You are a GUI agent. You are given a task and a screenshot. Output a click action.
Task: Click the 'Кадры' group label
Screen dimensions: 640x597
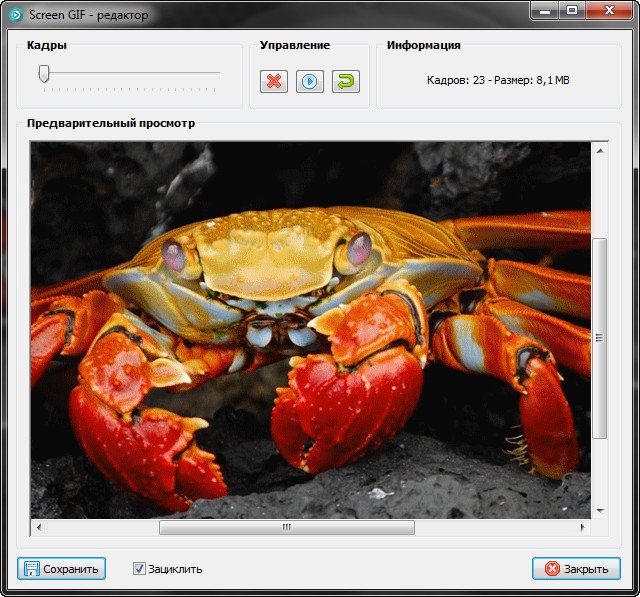(47, 45)
